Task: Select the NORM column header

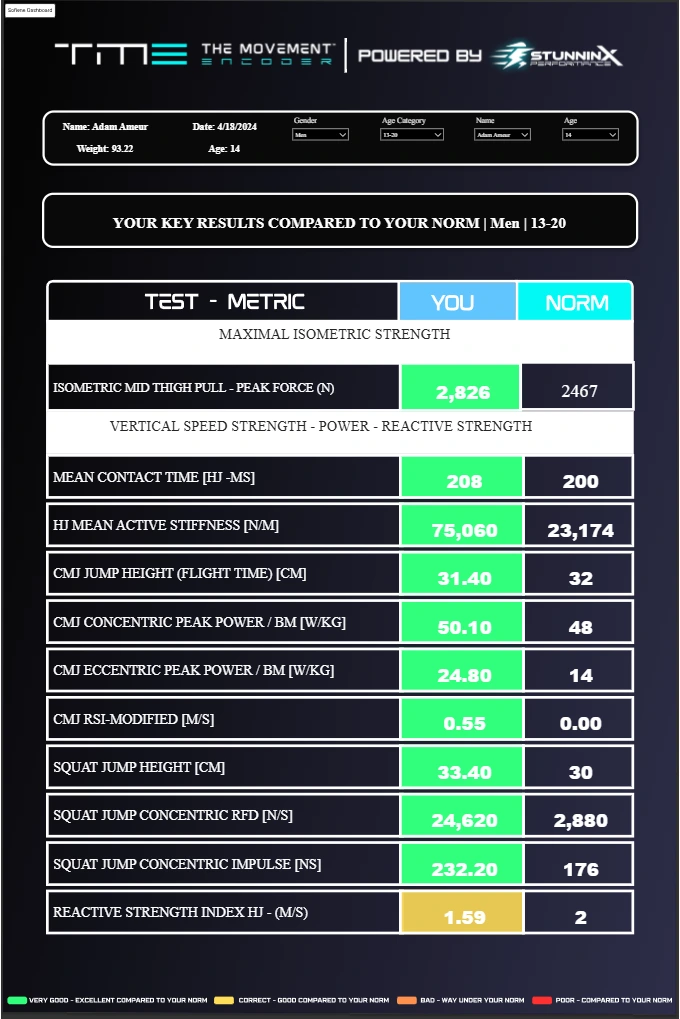Action: 575,302
